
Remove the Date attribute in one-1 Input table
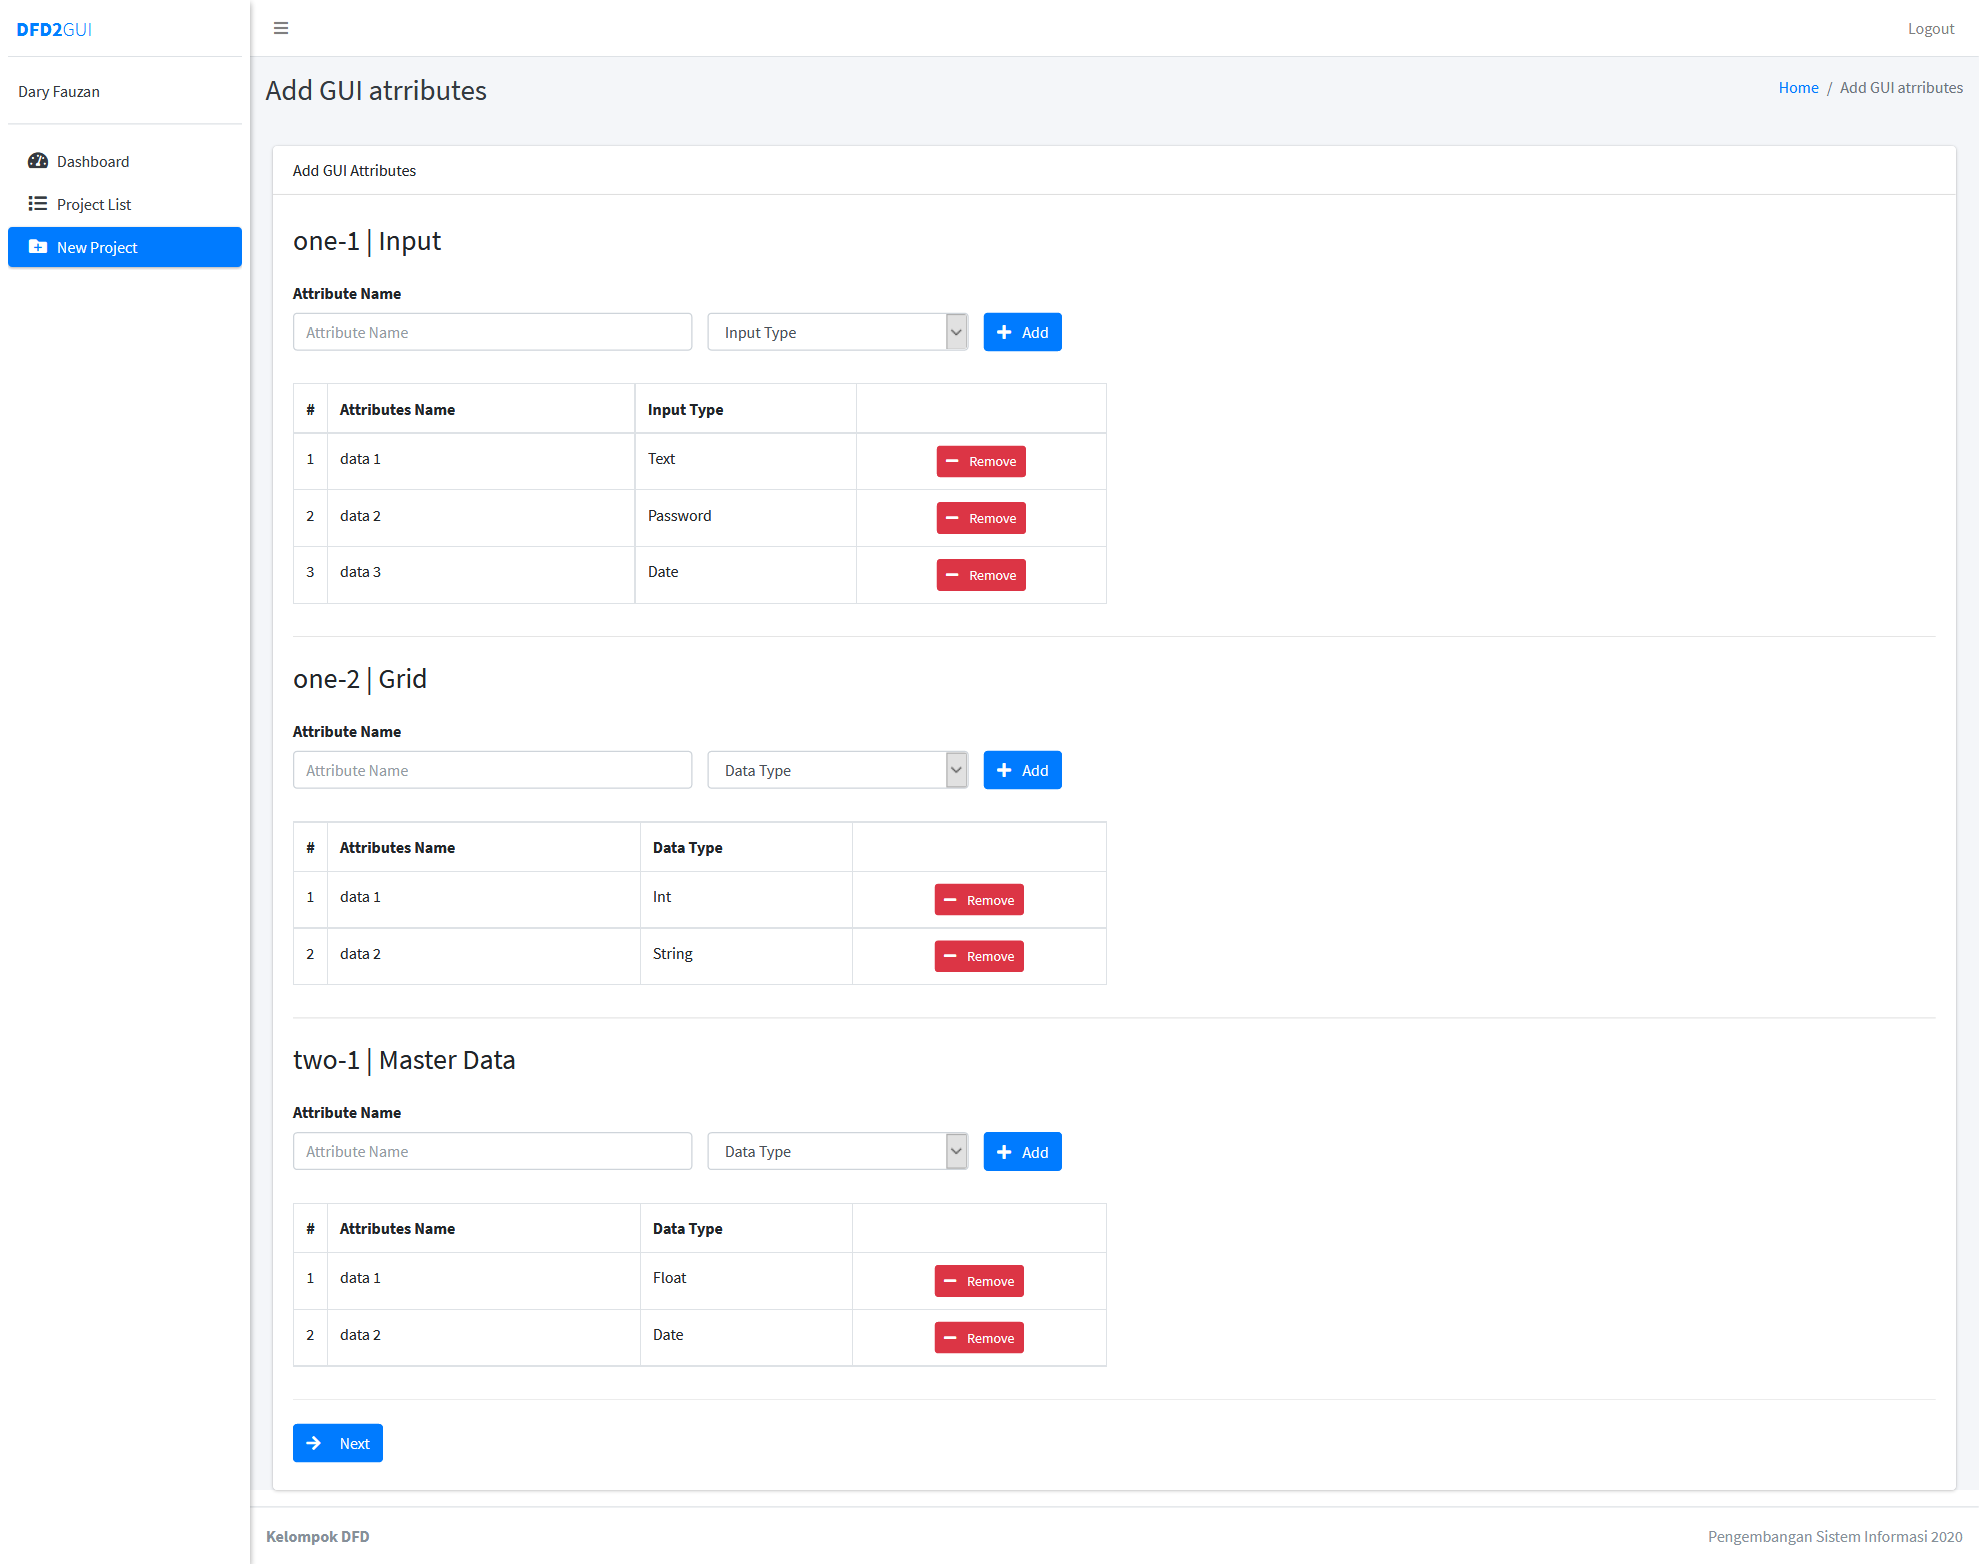(x=980, y=575)
